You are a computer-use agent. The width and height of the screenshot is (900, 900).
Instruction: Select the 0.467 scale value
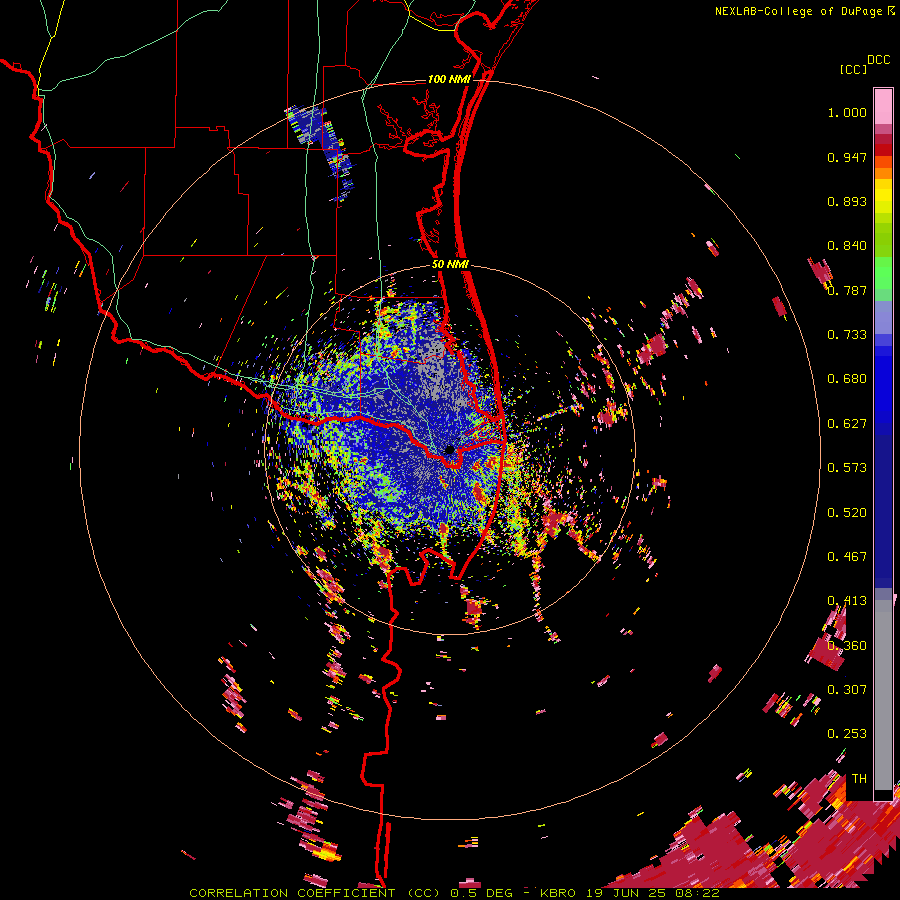pos(847,557)
